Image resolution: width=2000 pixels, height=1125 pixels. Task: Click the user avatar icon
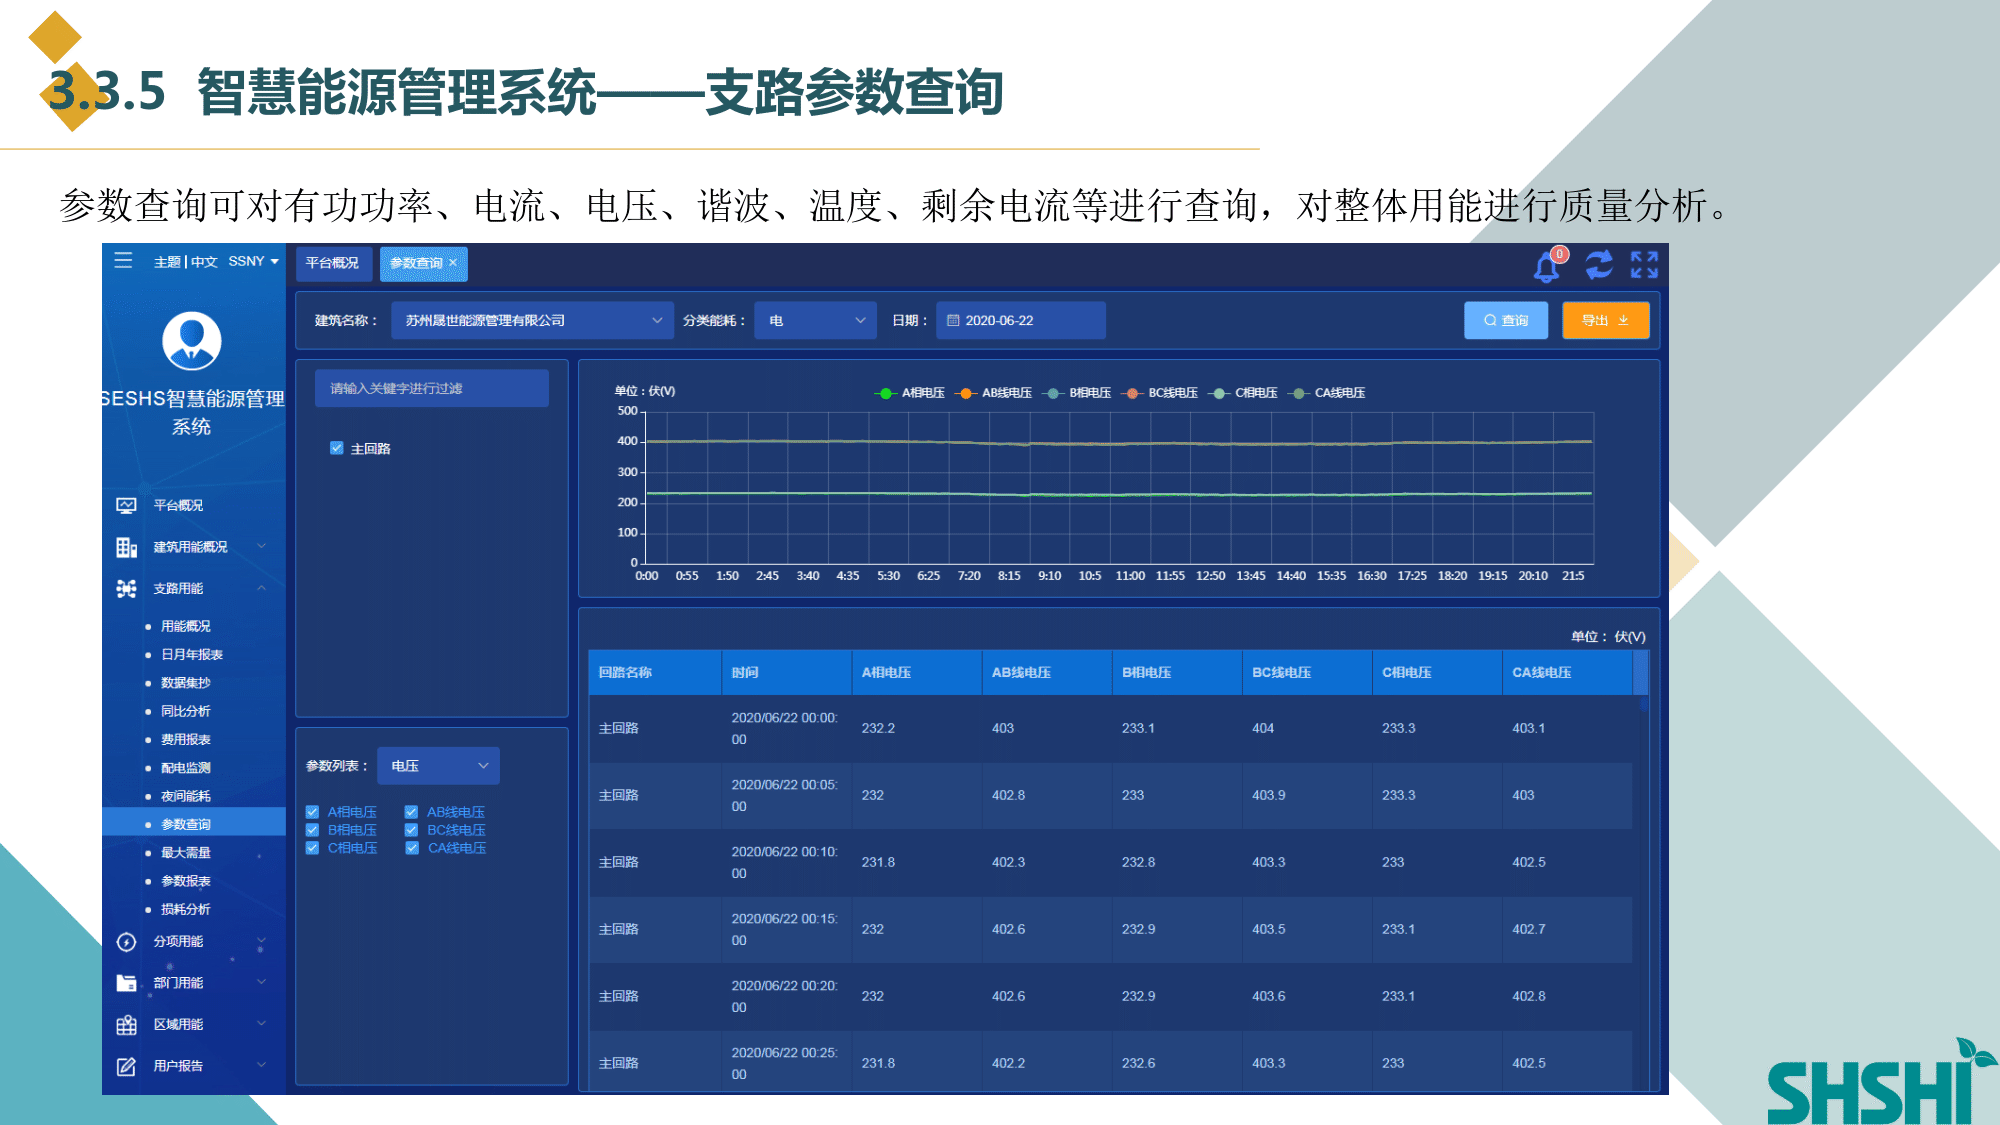192,341
